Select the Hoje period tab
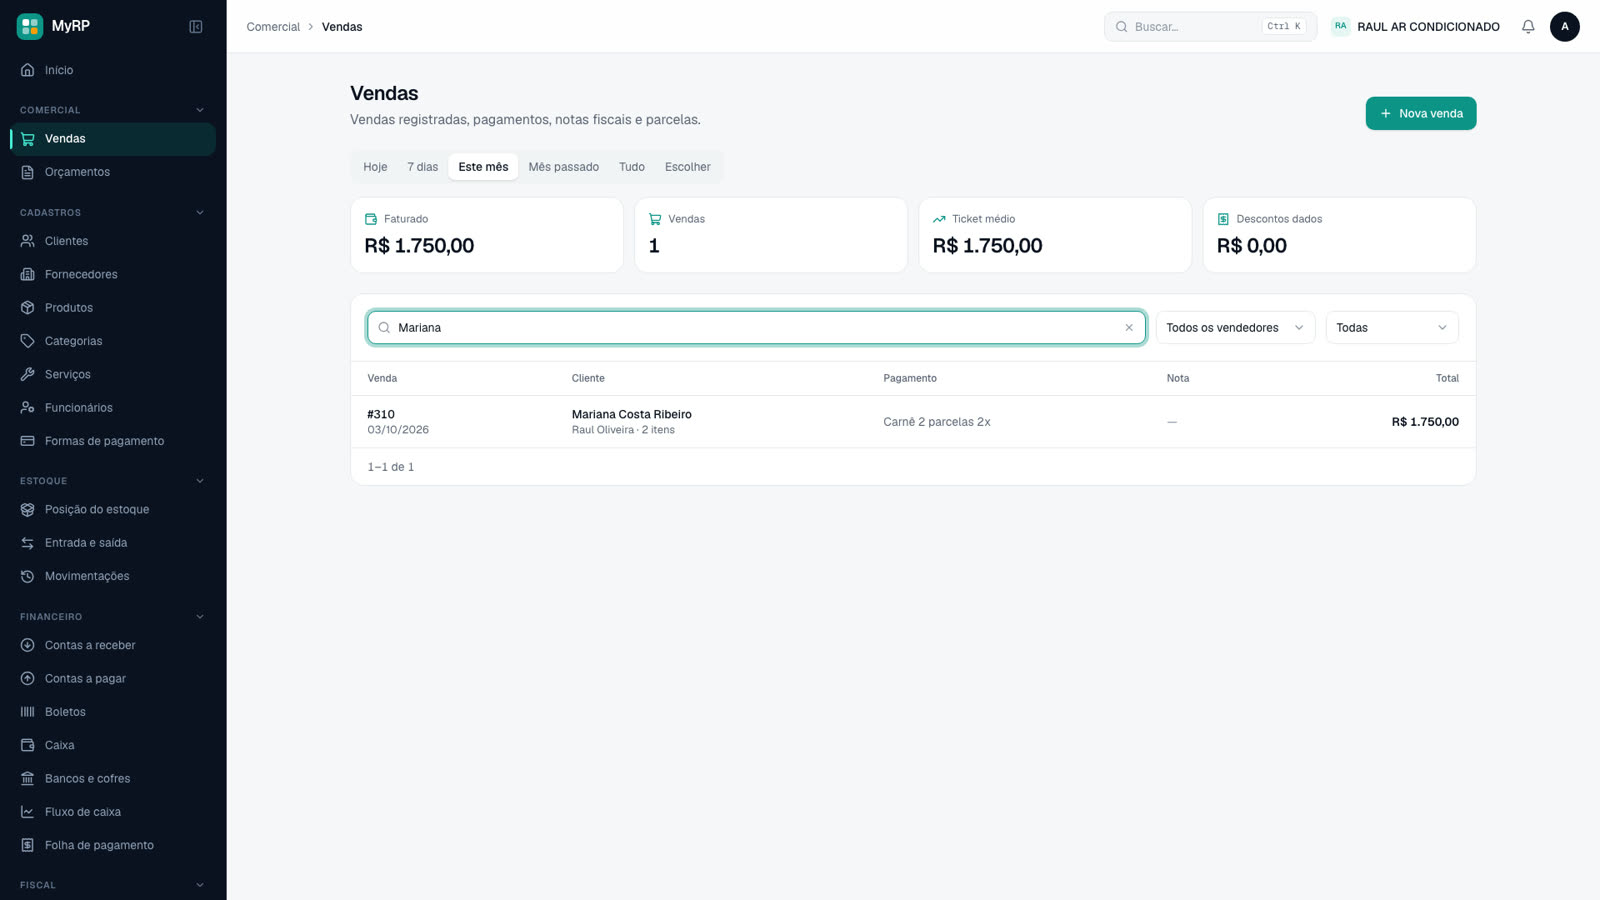The width and height of the screenshot is (1600, 900). coord(375,167)
